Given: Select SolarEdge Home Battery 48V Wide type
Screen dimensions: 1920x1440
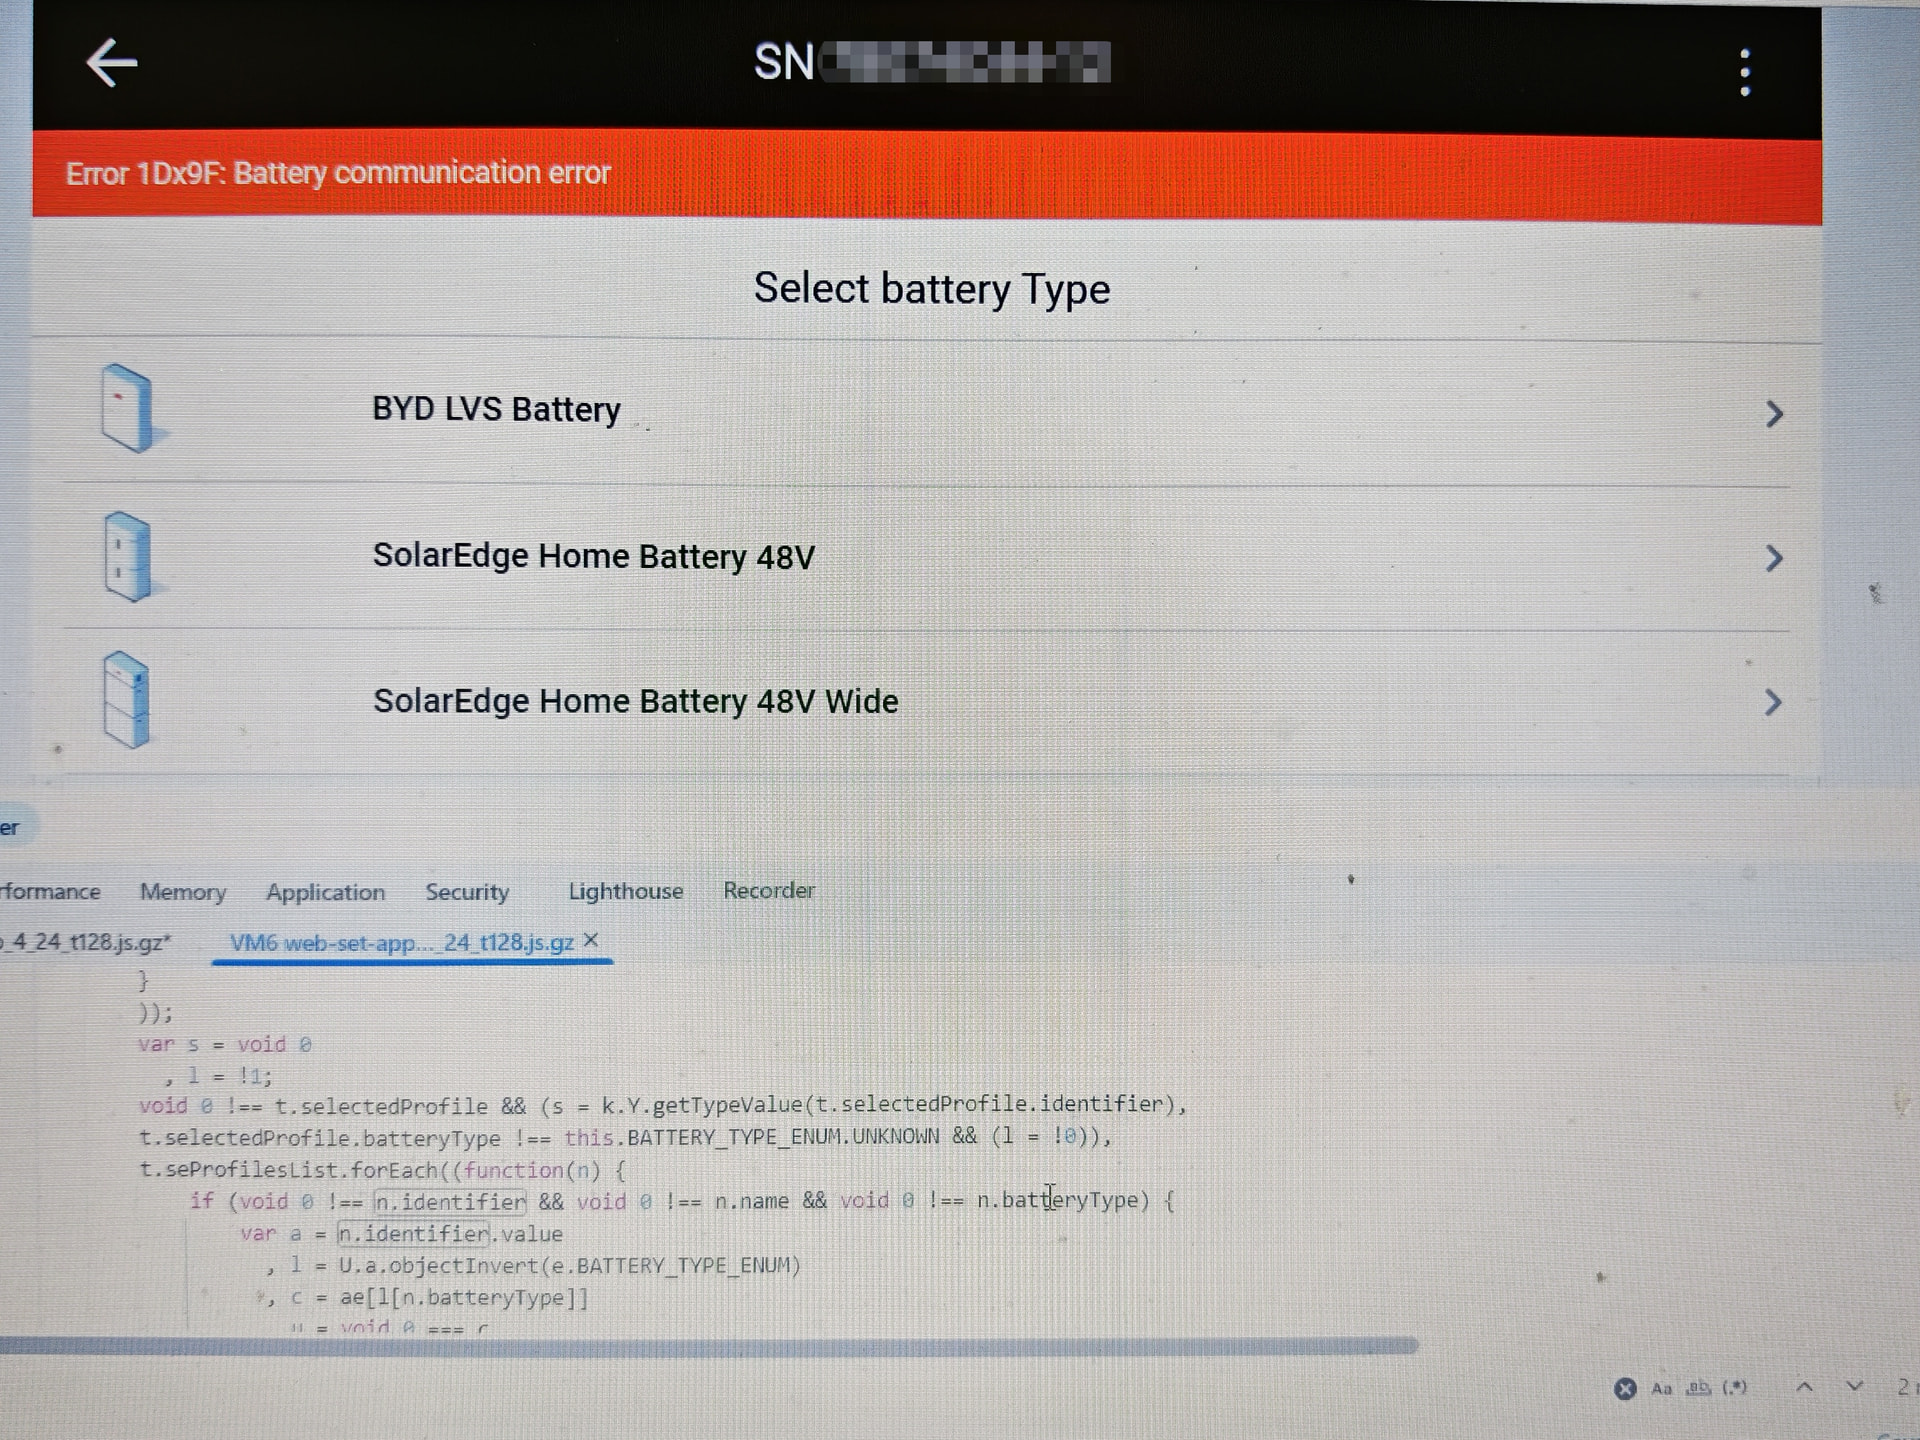Looking at the screenshot, I should coord(926,702).
